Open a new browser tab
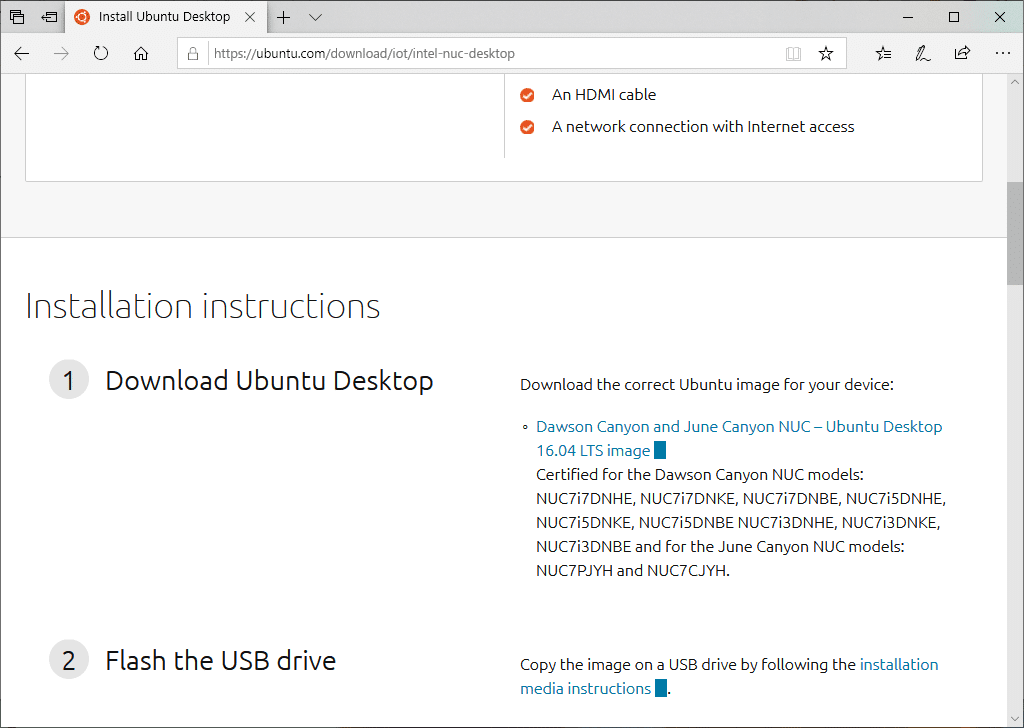This screenshot has height=728, width=1024. (x=283, y=18)
